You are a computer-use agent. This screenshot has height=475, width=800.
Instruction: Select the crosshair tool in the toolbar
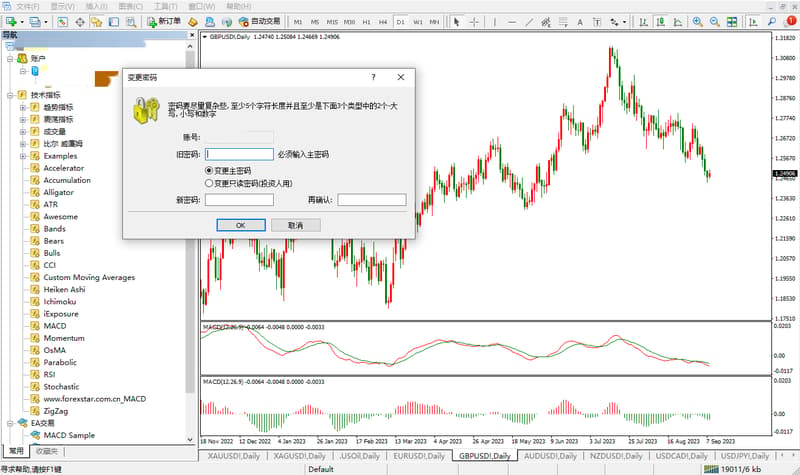click(474, 22)
